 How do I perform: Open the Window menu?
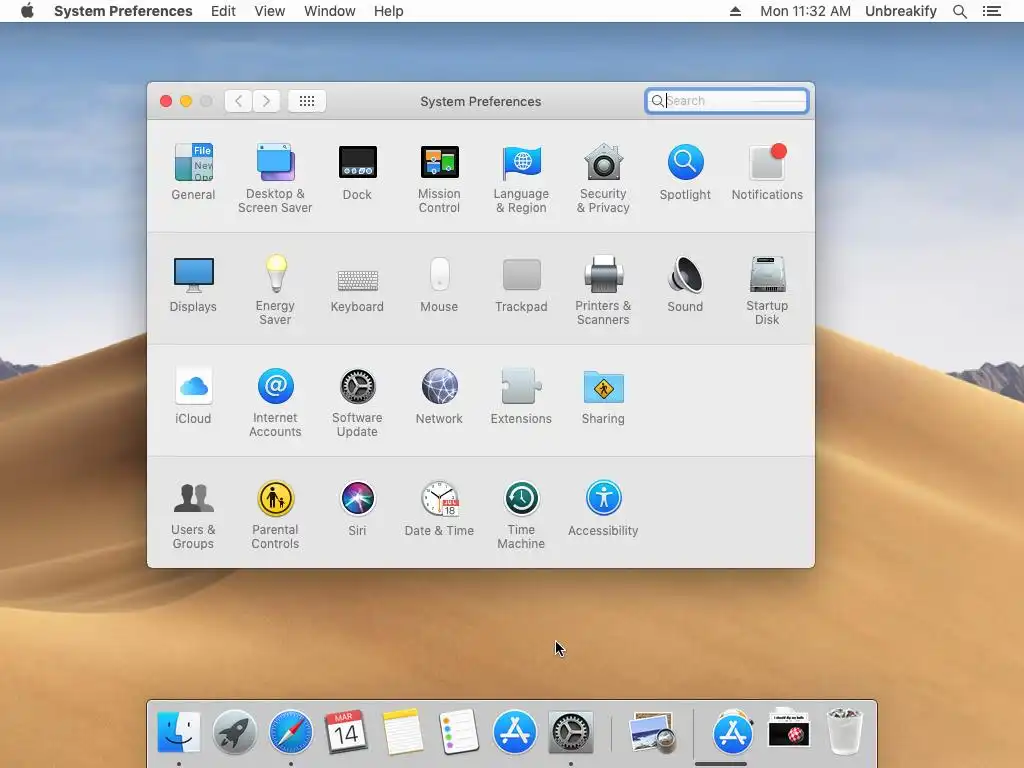(x=330, y=11)
